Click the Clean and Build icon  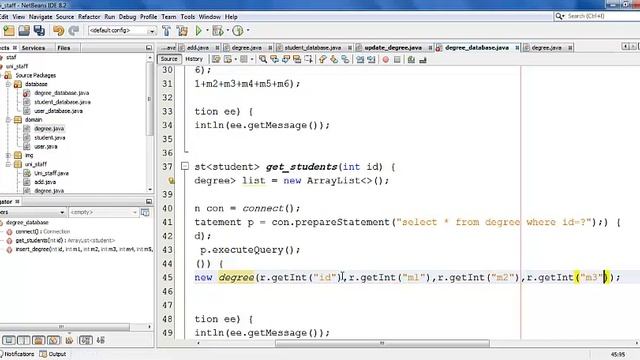(x=182, y=31)
